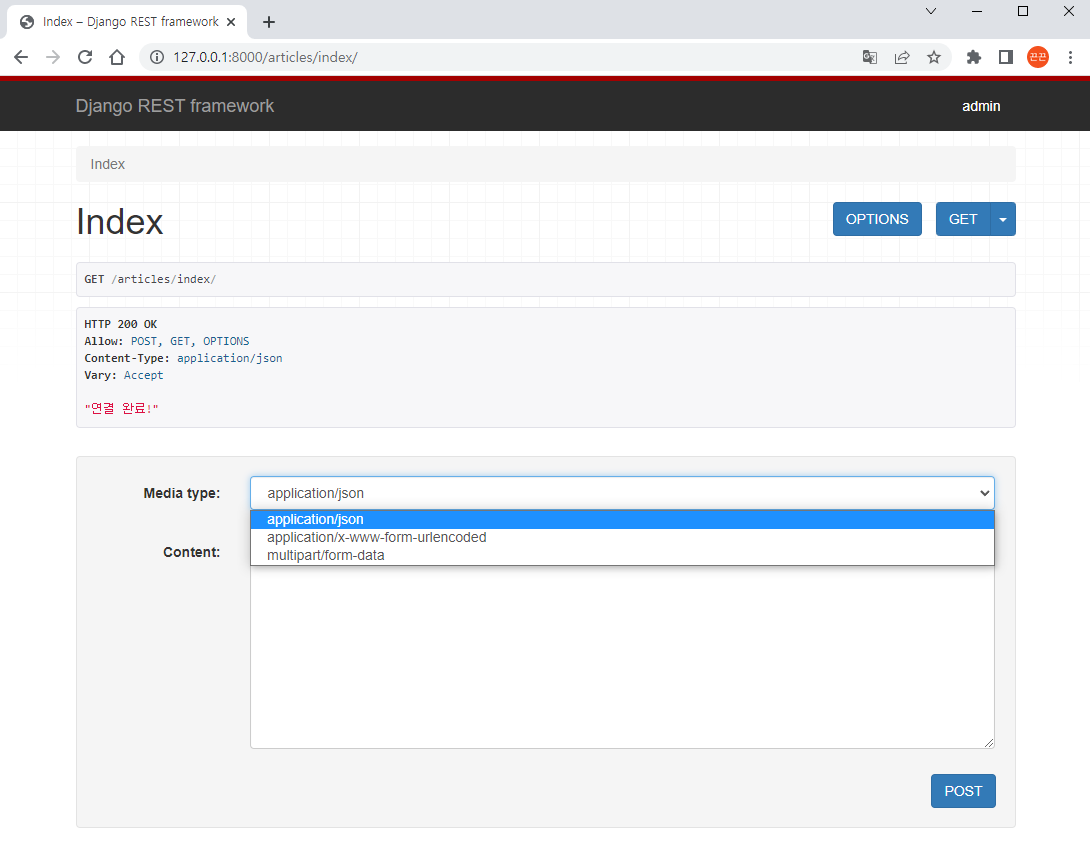Open the Chrome profile avatar
This screenshot has height=841, width=1090.
coord(1037,57)
